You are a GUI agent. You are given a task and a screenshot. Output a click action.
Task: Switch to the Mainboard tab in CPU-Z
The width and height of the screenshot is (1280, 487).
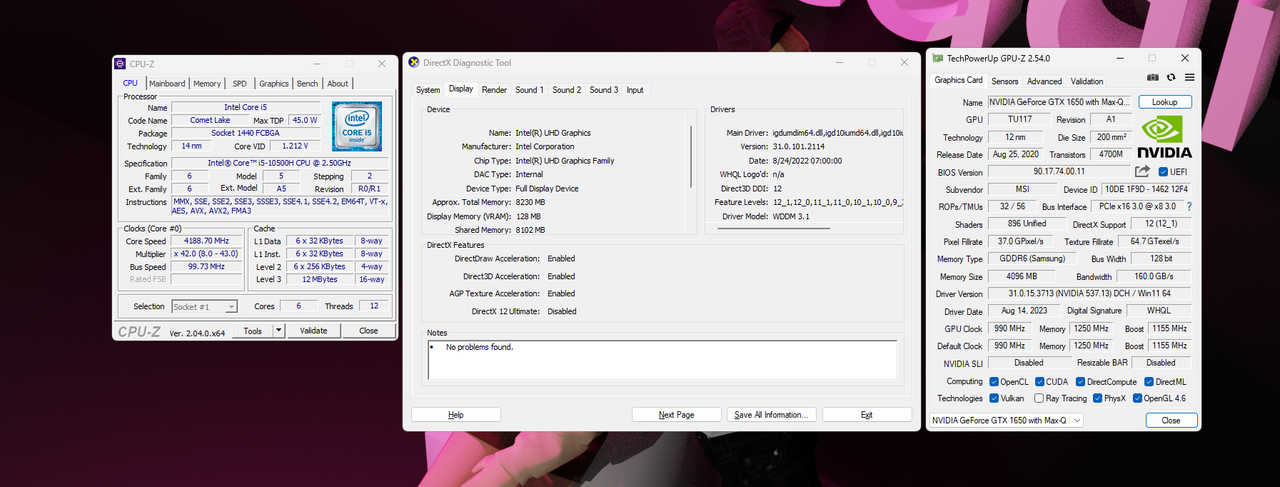pyautogui.click(x=167, y=84)
